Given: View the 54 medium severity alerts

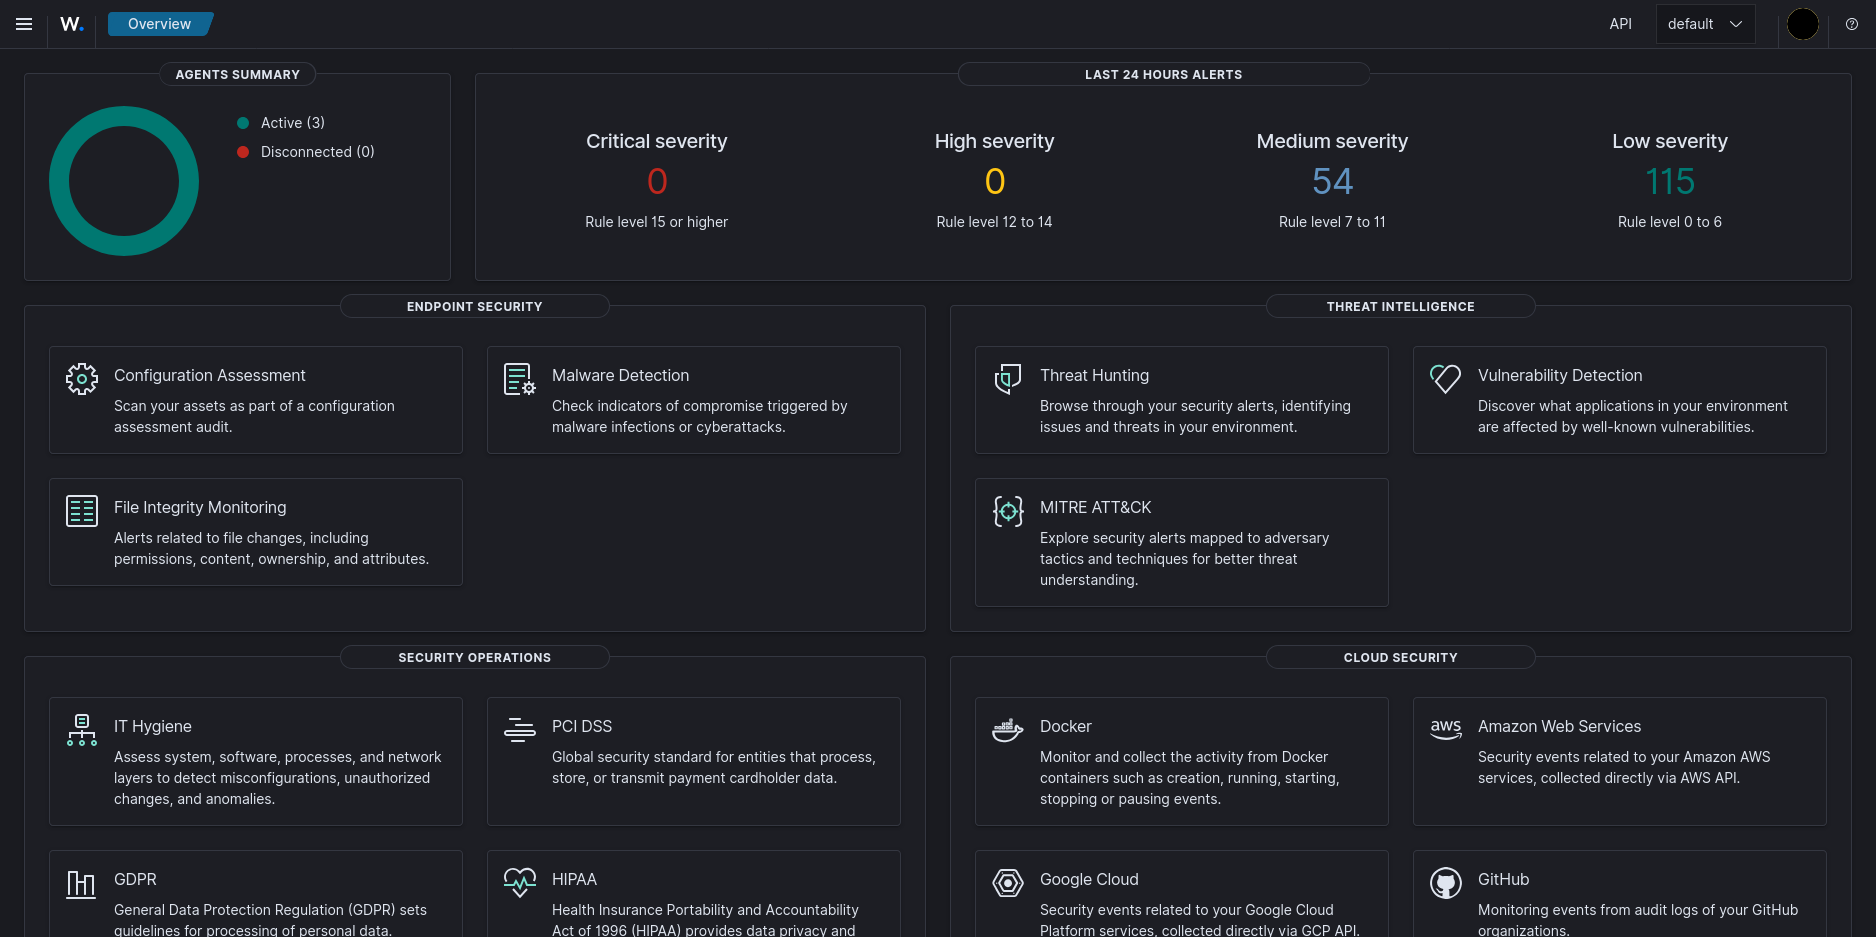Looking at the screenshot, I should click(x=1332, y=181).
